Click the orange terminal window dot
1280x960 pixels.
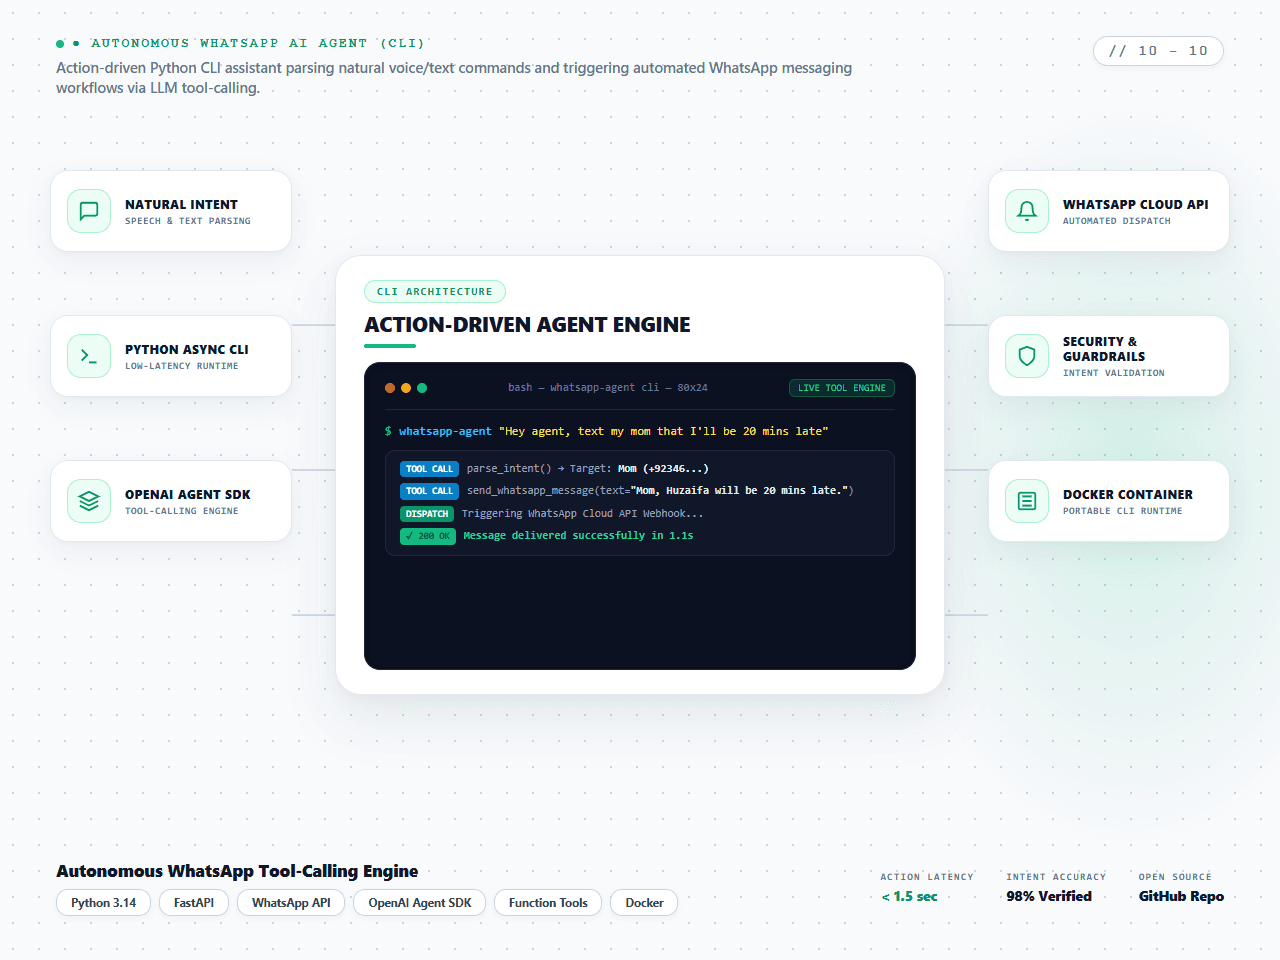pyautogui.click(x=390, y=388)
